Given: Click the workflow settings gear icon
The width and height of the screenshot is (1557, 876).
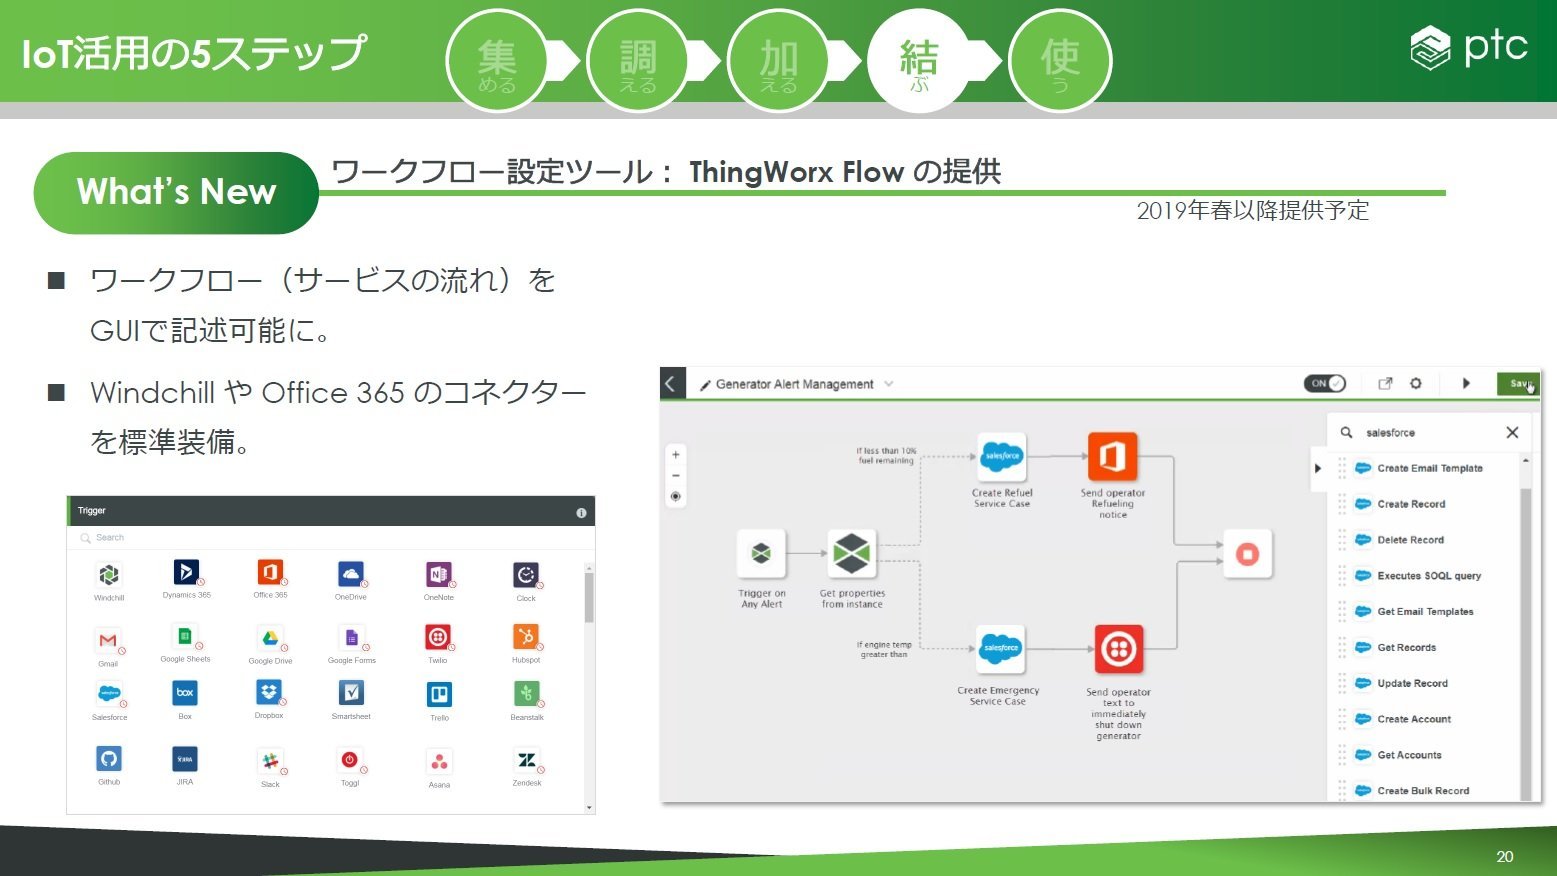Looking at the screenshot, I should pyautogui.click(x=1416, y=383).
